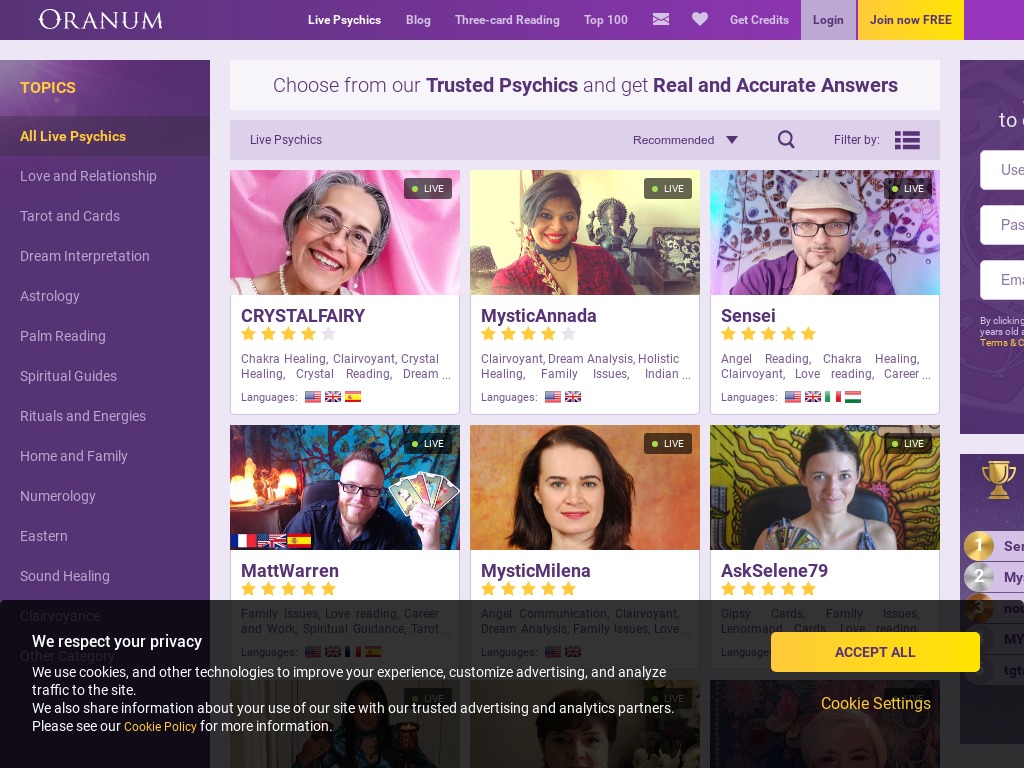Click the rank 1 gold medal badge
1024x768 pixels.
(x=978, y=545)
